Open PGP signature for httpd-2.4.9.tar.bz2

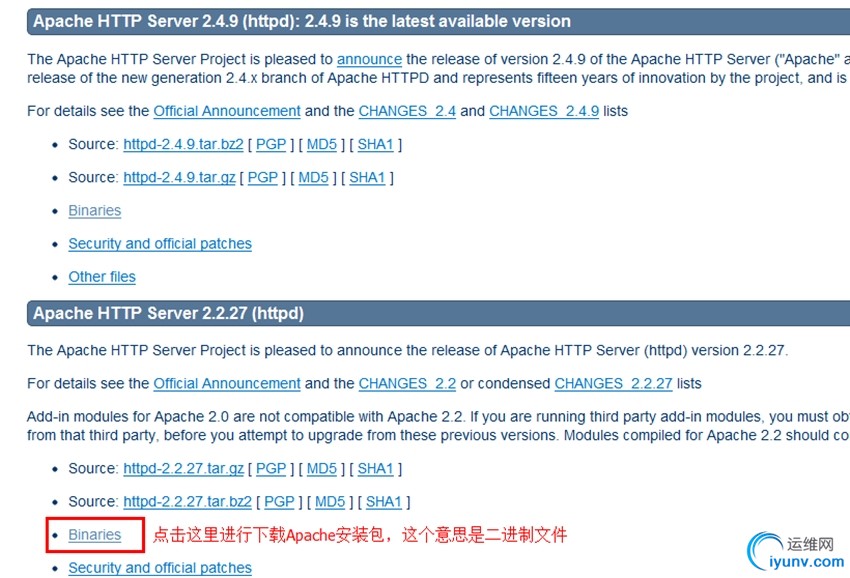click(271, 145)
